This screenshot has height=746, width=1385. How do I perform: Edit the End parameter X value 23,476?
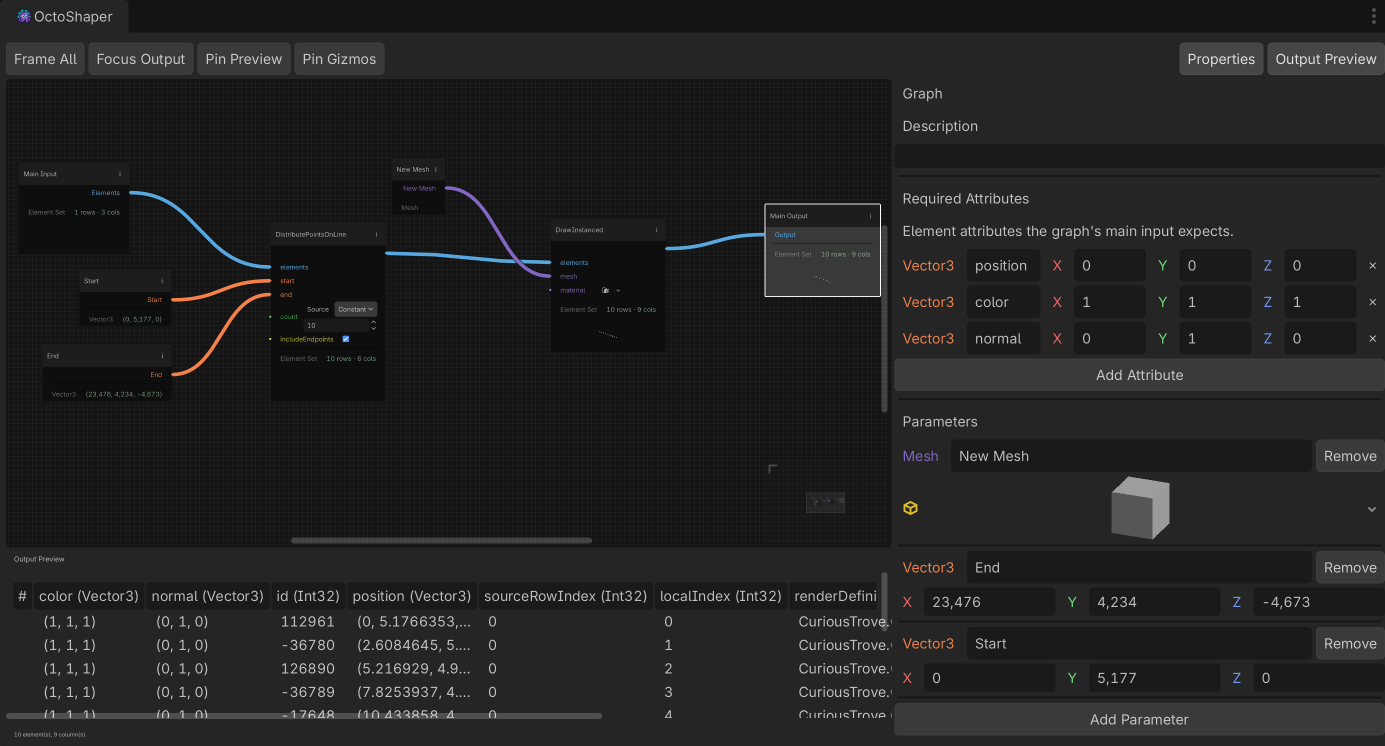pos(989,602)
